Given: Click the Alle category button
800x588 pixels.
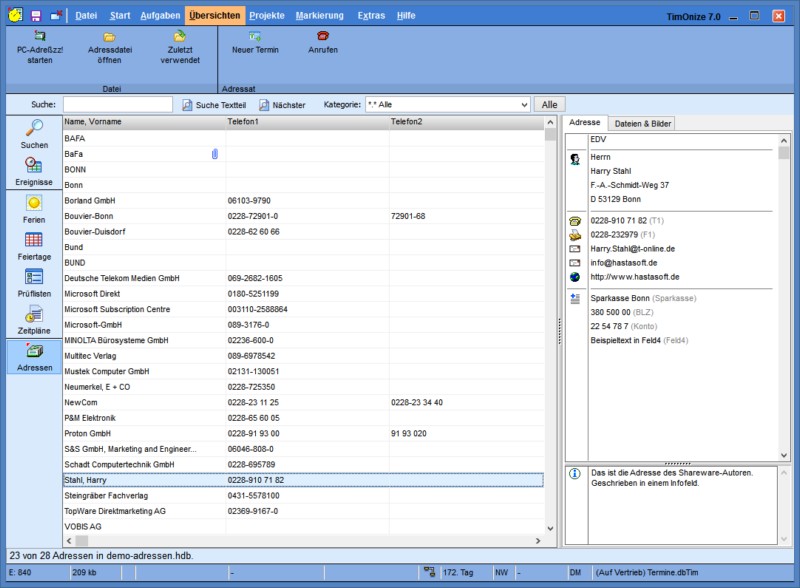Looking at the screenshot, I should tap(549, 105).
